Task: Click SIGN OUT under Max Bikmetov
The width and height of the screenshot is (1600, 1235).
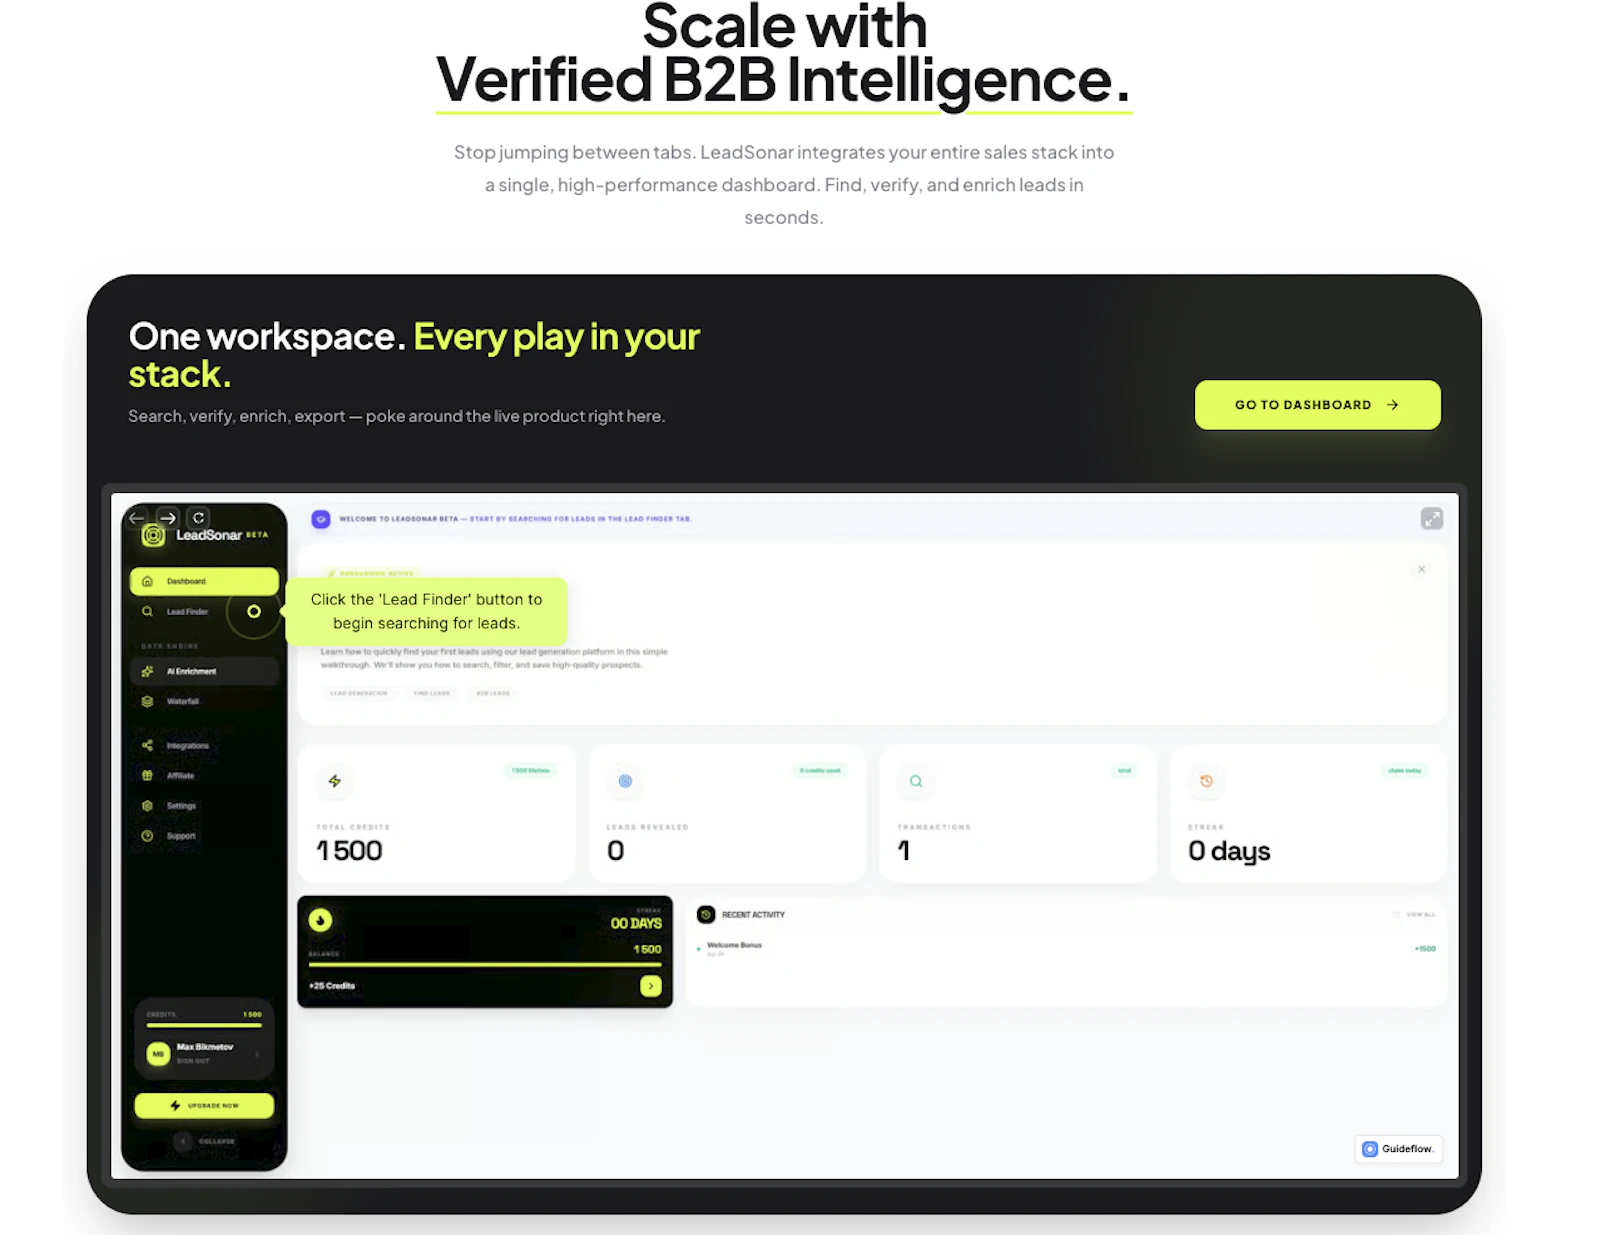Action: pos(193,1061)
